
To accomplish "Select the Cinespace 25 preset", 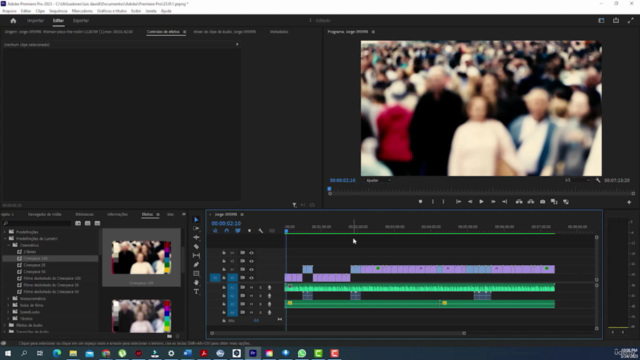I will click(34, 265).
